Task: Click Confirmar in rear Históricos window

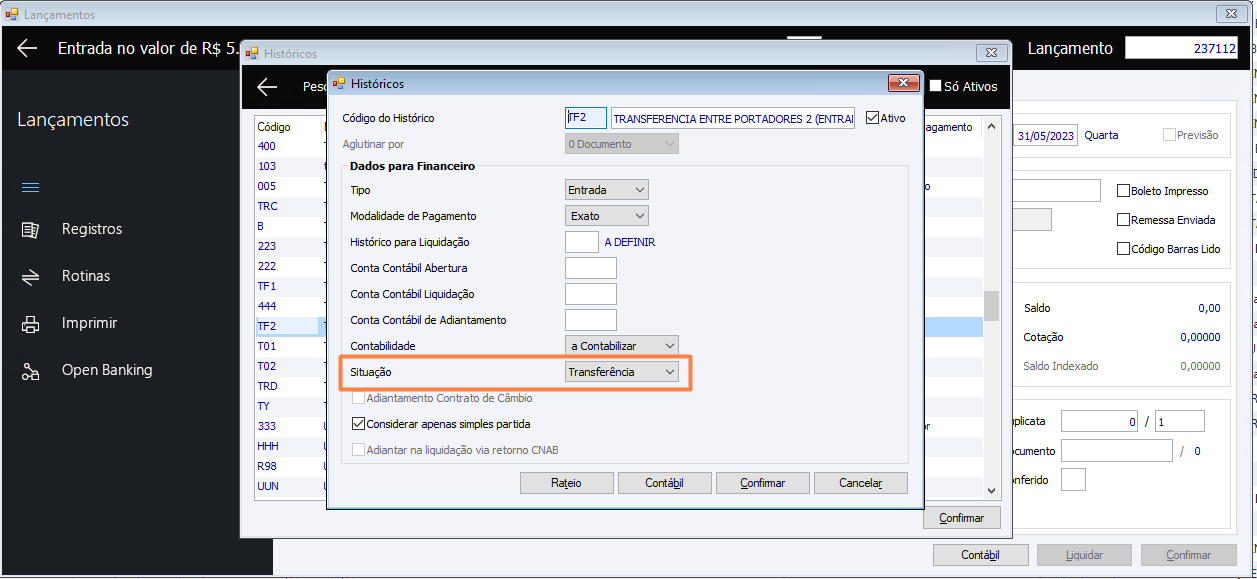Action: [x=961, y=518]
